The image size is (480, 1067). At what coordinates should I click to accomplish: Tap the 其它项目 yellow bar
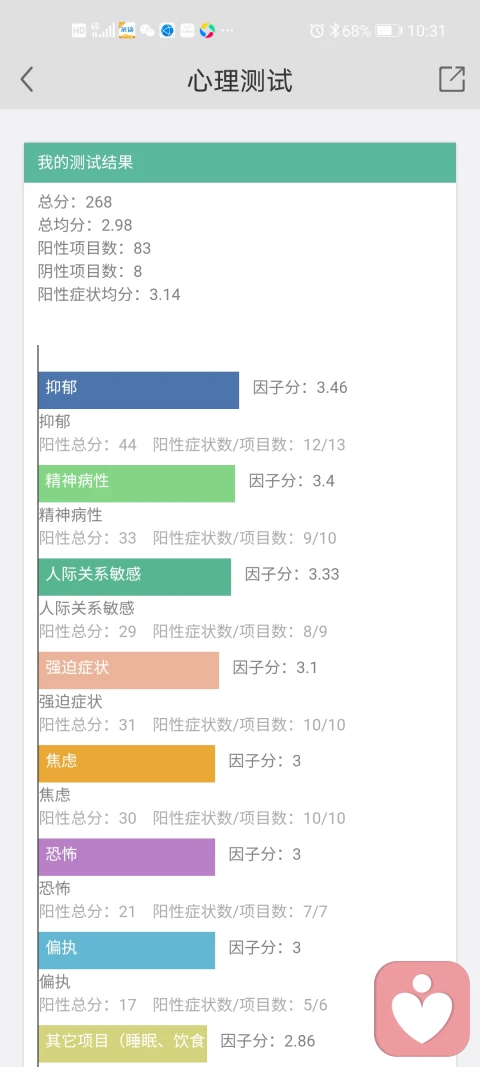pyautogui.click(x=123, y=1044)
